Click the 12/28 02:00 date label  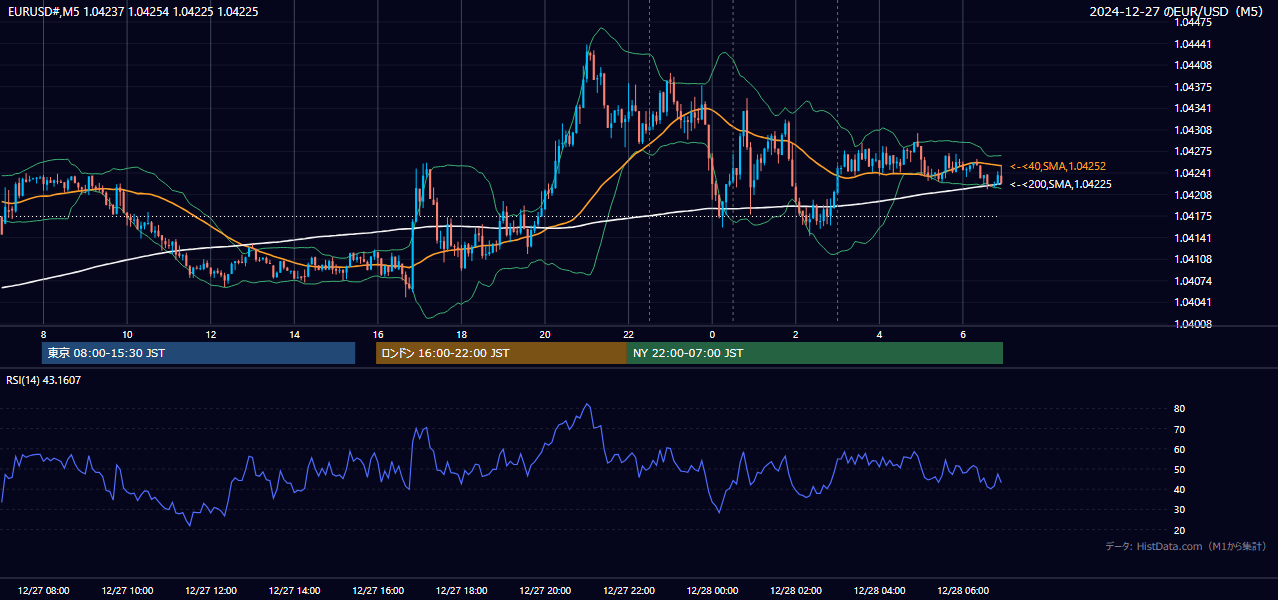tap(795, 591)
